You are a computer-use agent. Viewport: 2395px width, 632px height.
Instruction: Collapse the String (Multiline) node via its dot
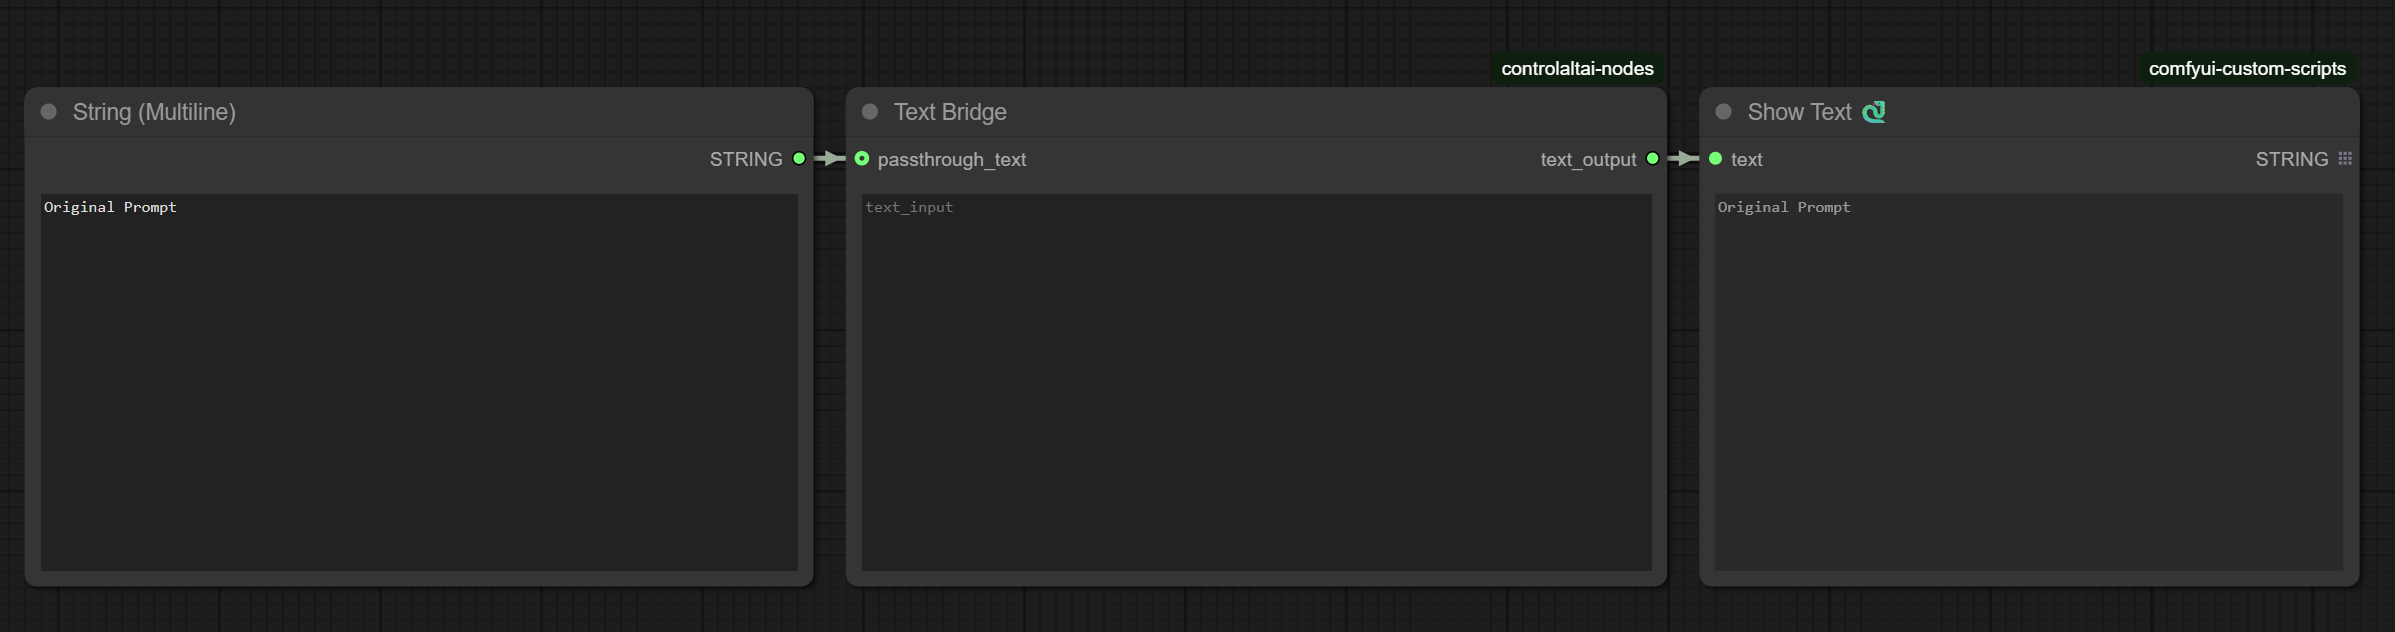pos(48,112)
